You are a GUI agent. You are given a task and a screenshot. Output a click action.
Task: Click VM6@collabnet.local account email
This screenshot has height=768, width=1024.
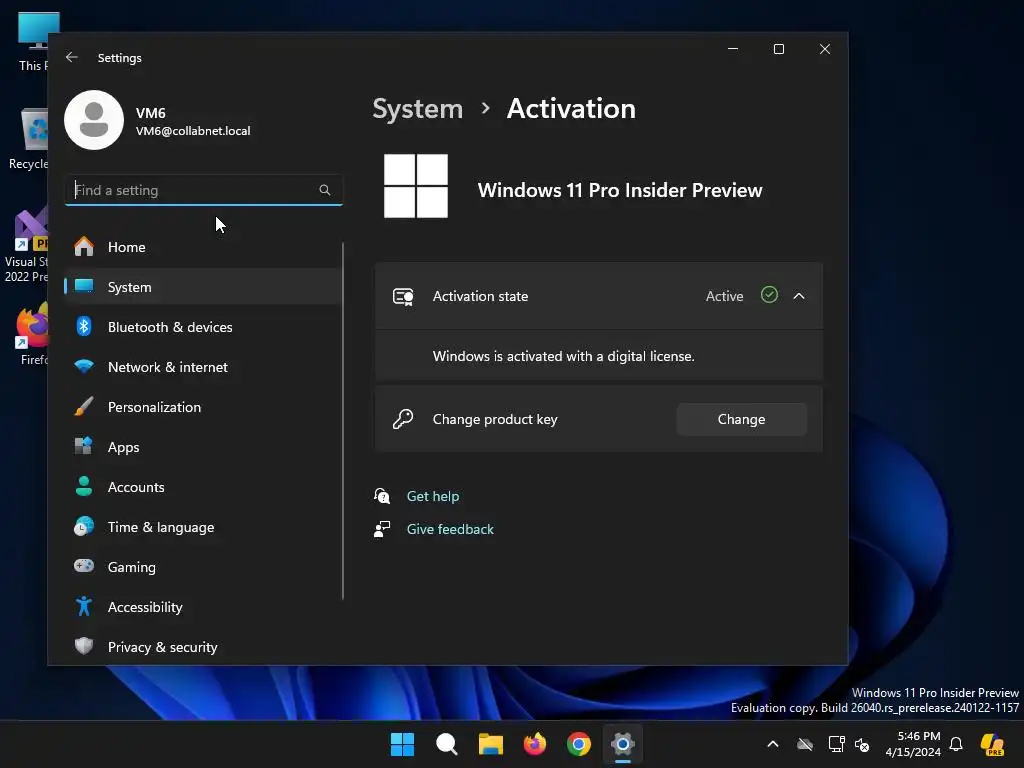coord(193,131)
